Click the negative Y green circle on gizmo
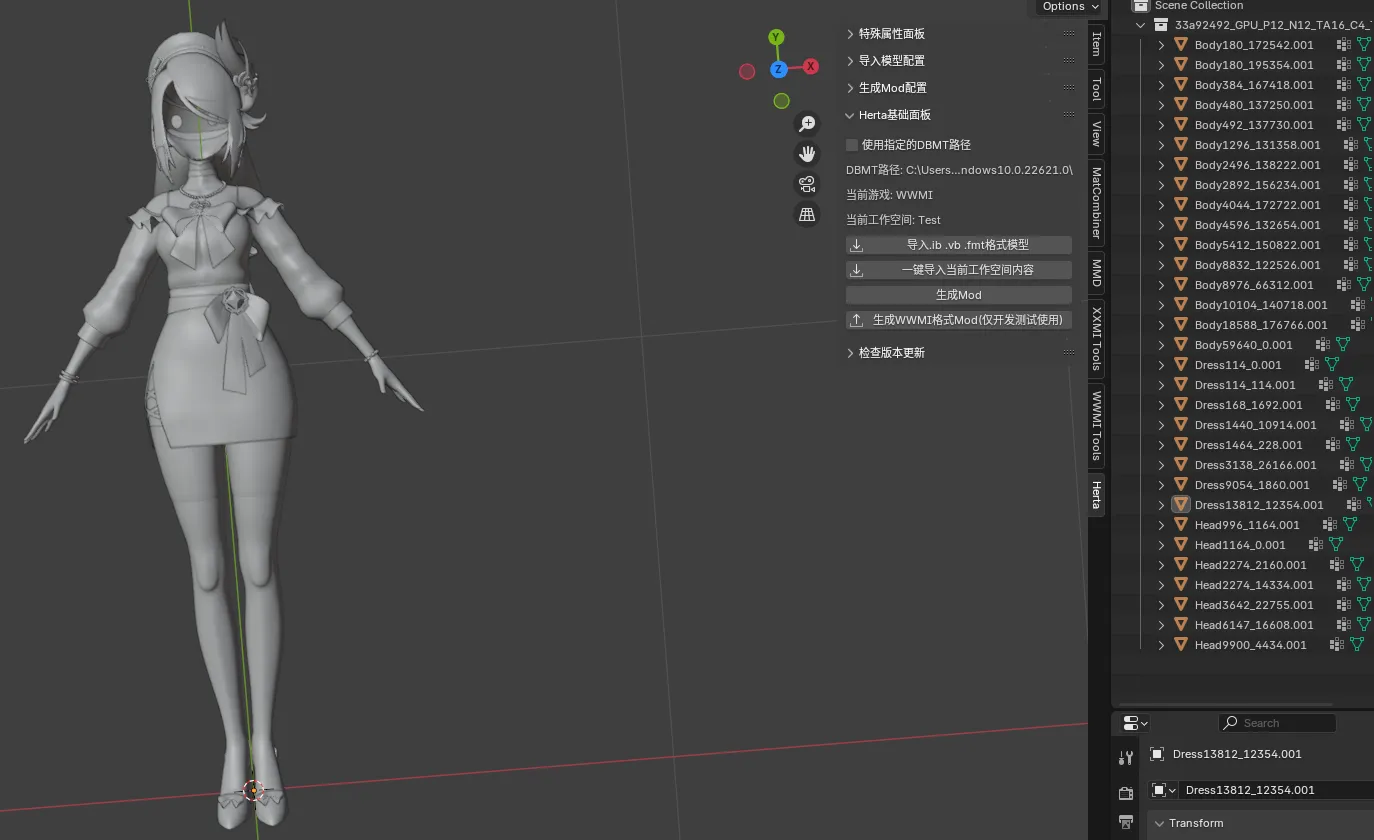This screenshot has width=1374, height=840. coord(781,101)
